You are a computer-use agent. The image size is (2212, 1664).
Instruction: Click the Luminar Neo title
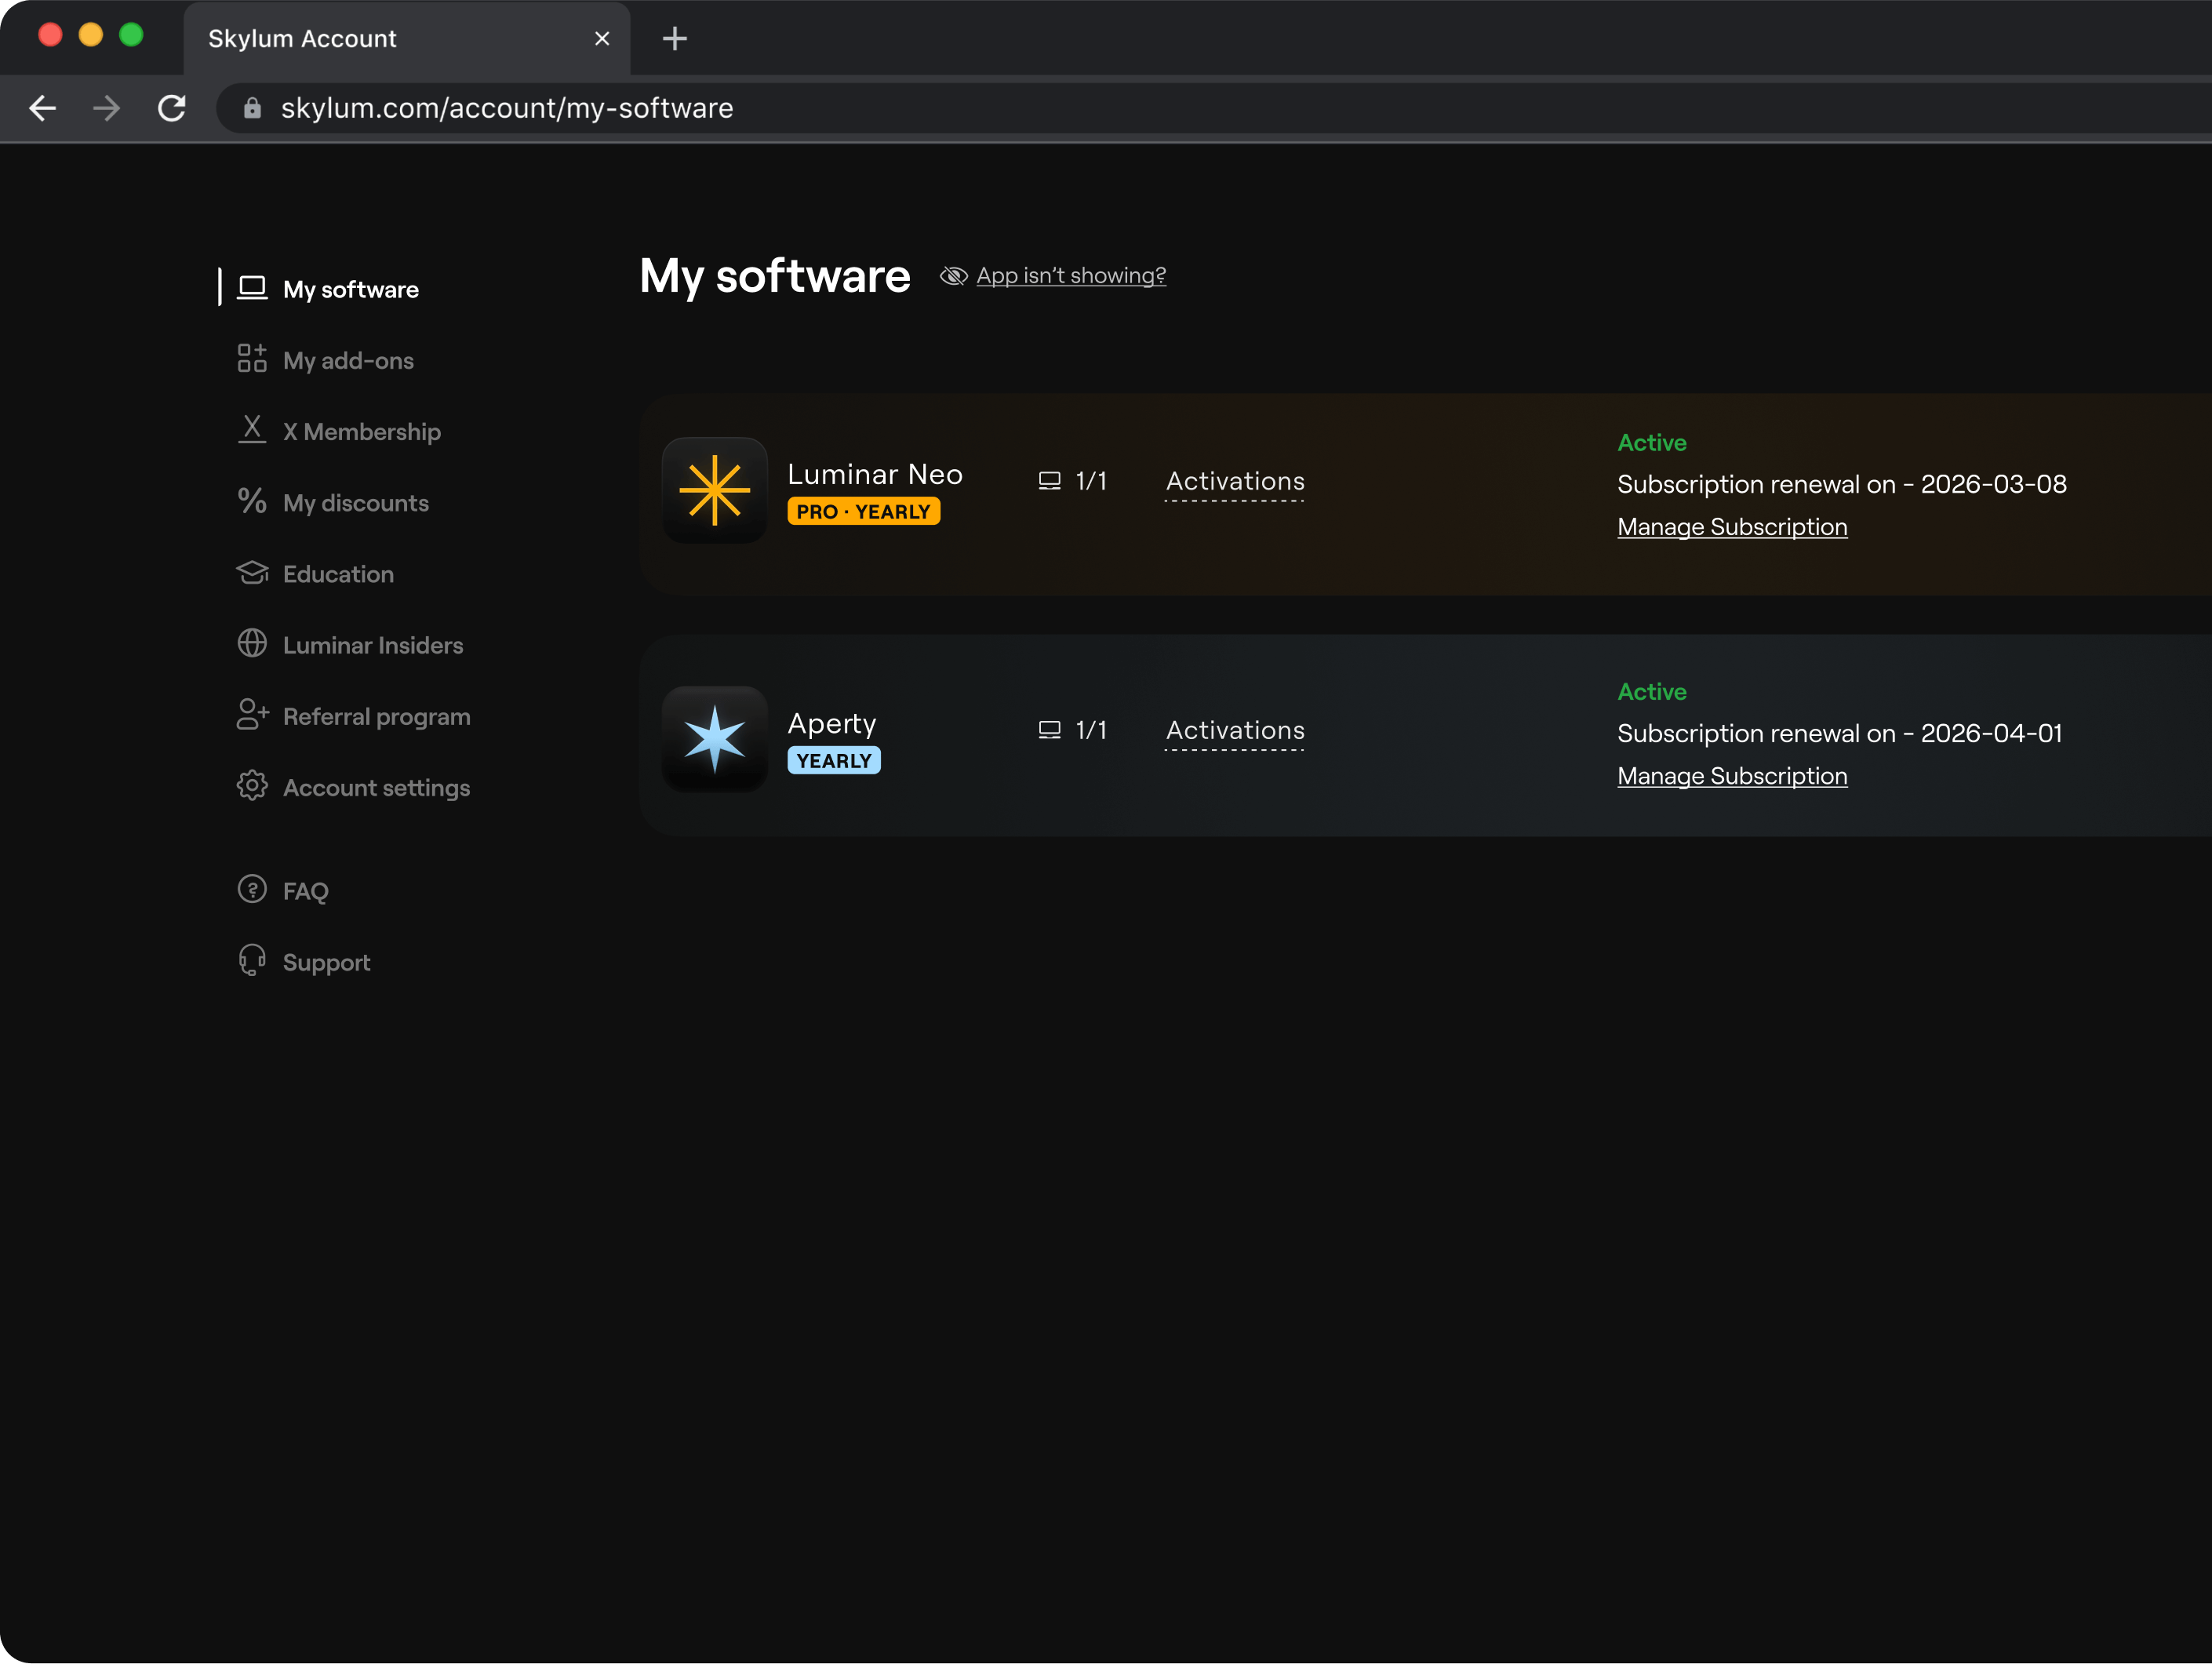pos(875,474)
